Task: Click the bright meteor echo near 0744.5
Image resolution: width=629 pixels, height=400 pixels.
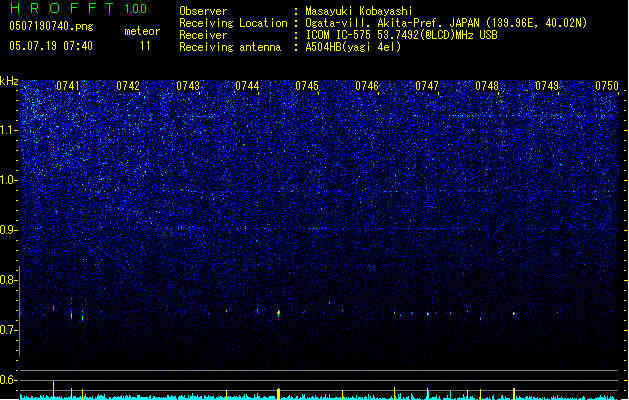Action: (278, 313)
